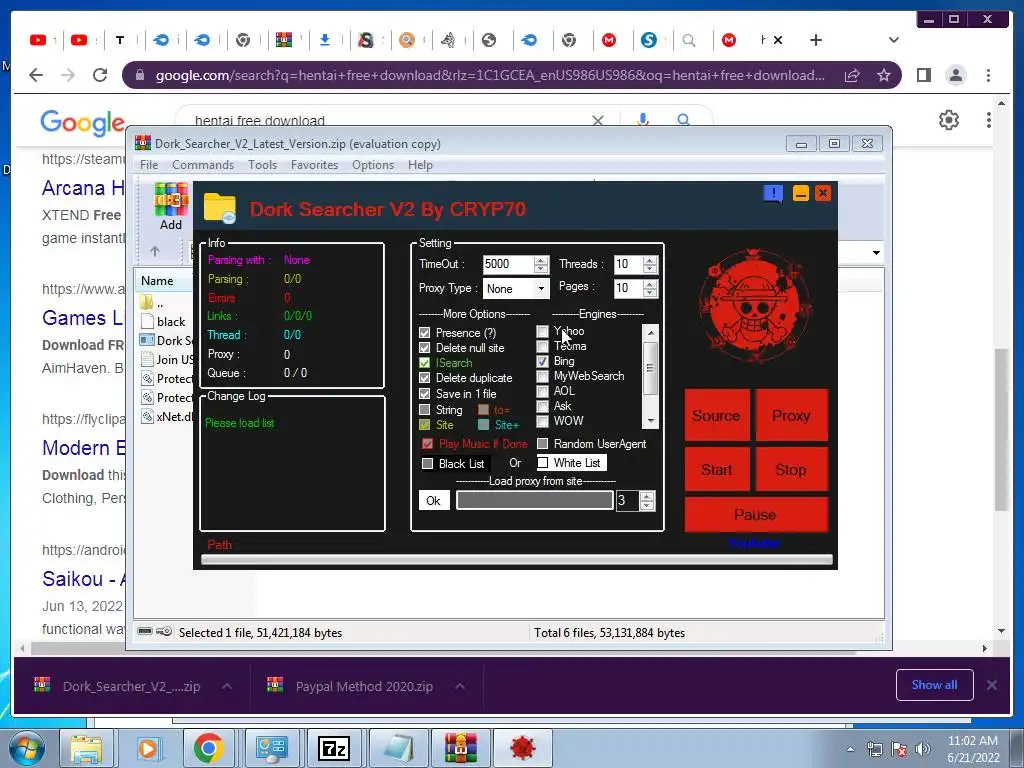Image resolution: width=1024 pixels, height=768 pixels.
Task: Open the Chrome profile avatar
Action: pyautogui.click(x=956, y=75)
